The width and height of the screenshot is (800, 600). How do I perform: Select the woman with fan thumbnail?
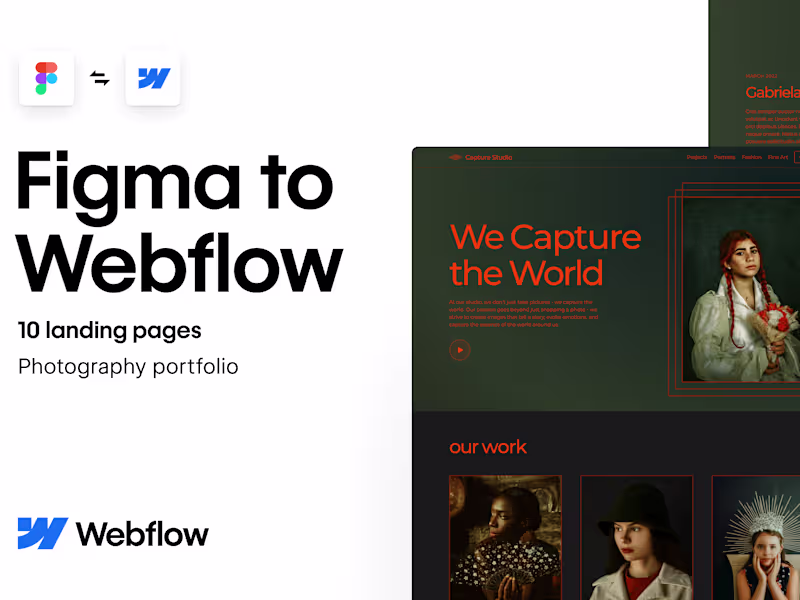pyautogui.click(x=505, y=538)
